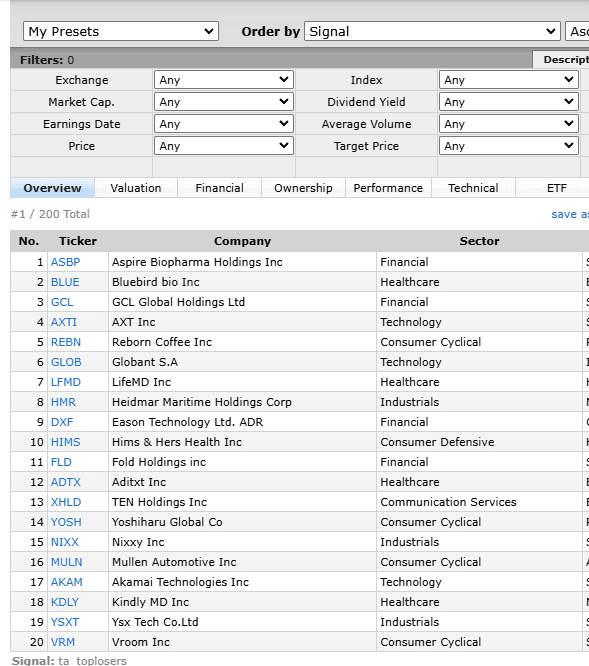Select the Consumer Defensive sector cell

pyautogui.click(x=479, y=442)
